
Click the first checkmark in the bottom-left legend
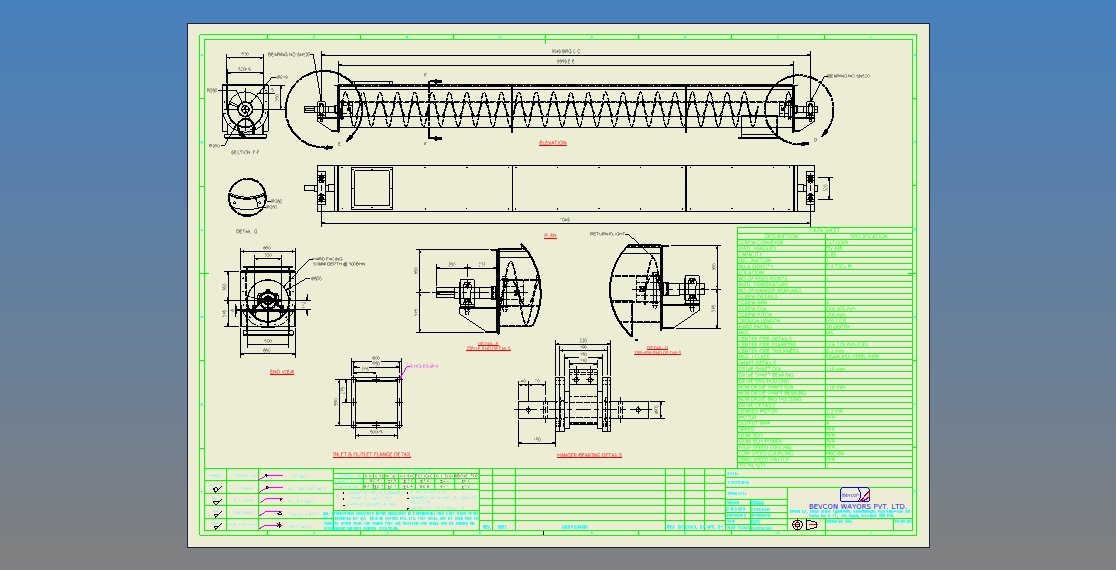click(217, 488)
